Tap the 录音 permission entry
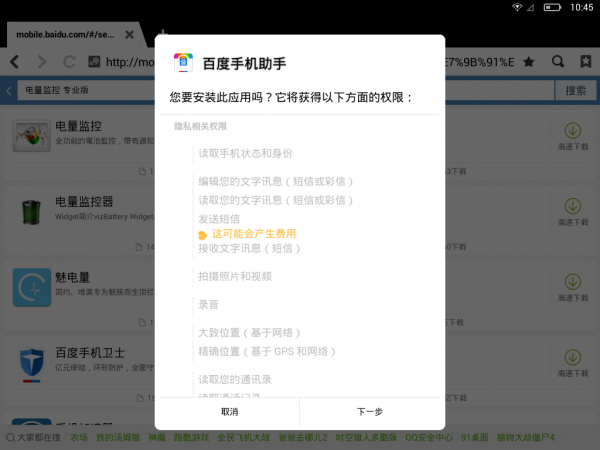This screenshot has height=450, width=600. 208,305
